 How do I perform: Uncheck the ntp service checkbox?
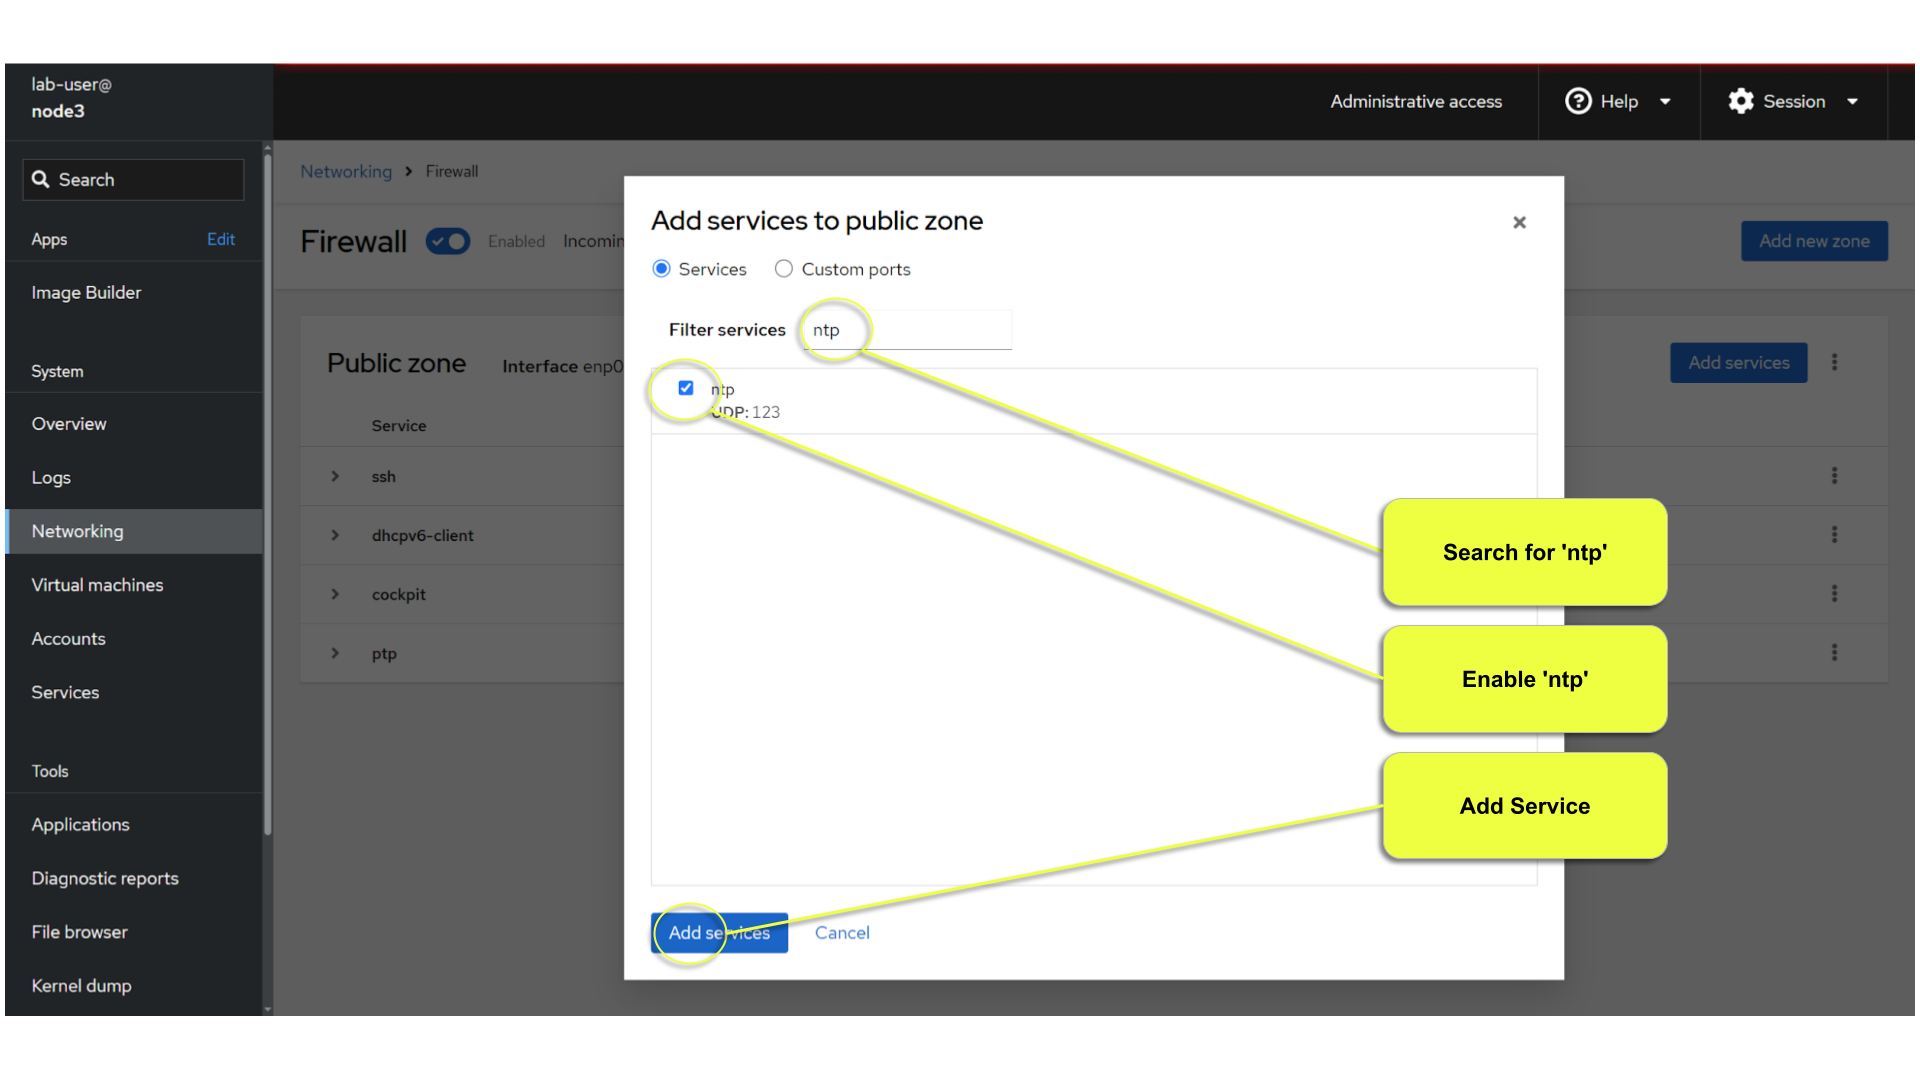coord(686,388)
